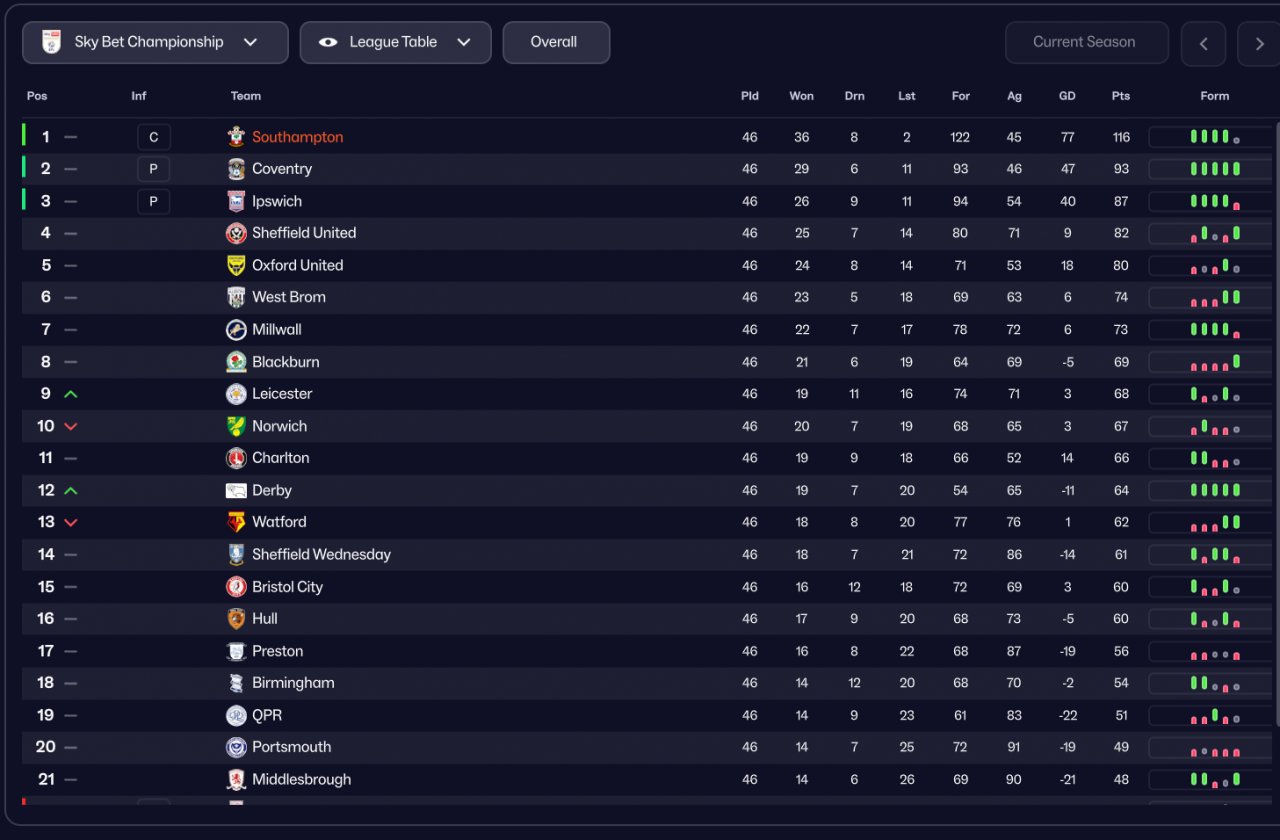Screen dimensions: 1280x840
Task: Sort table by Pts column header
Action: point(1120,96)
